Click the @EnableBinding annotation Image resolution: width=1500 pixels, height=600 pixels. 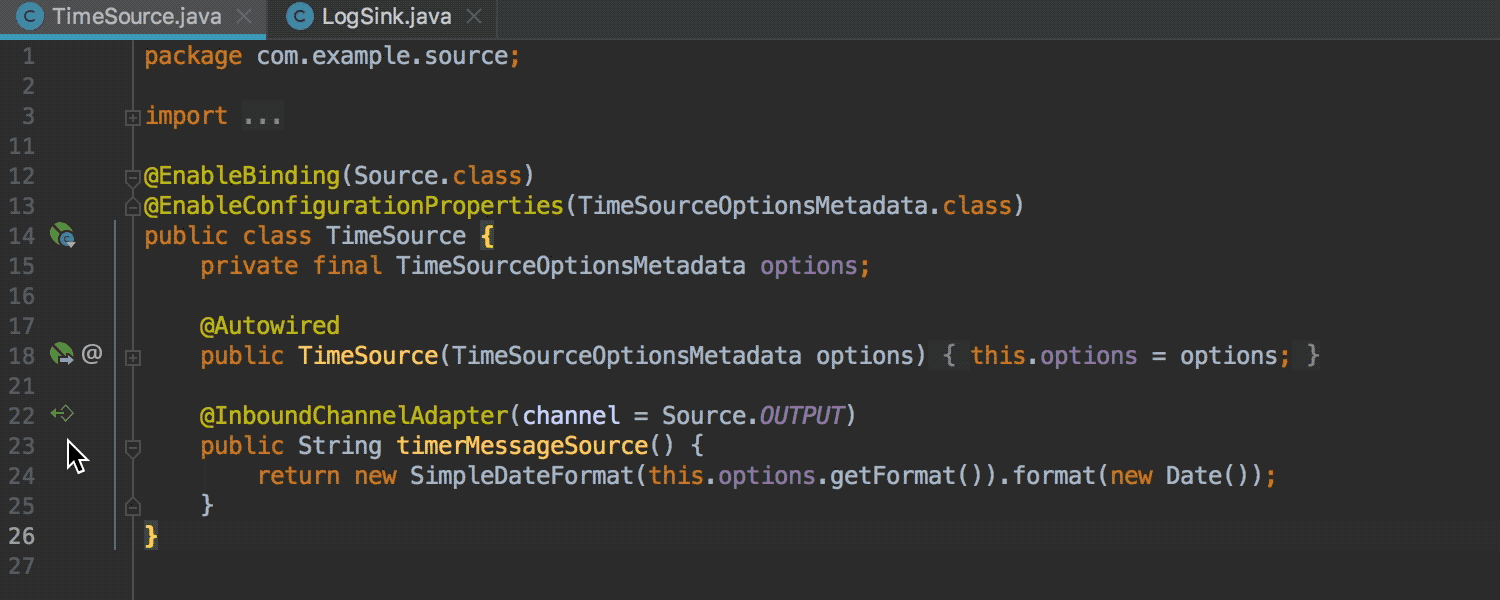[x=242, y=176]
